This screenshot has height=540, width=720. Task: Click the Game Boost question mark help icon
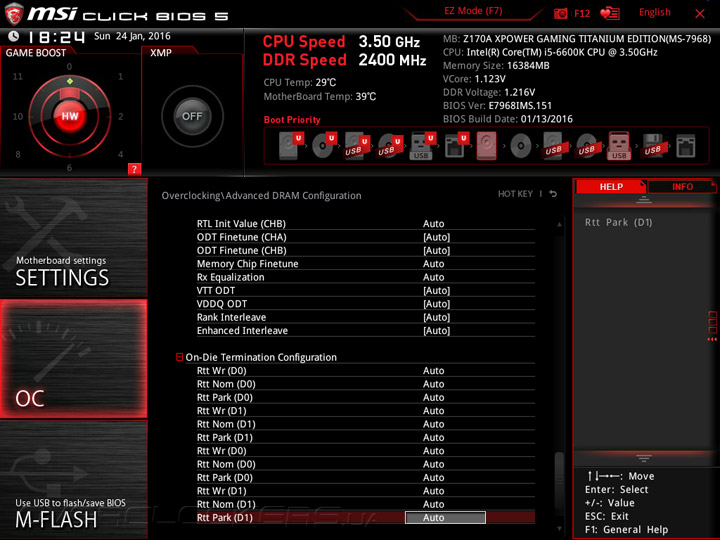[134, 169]
